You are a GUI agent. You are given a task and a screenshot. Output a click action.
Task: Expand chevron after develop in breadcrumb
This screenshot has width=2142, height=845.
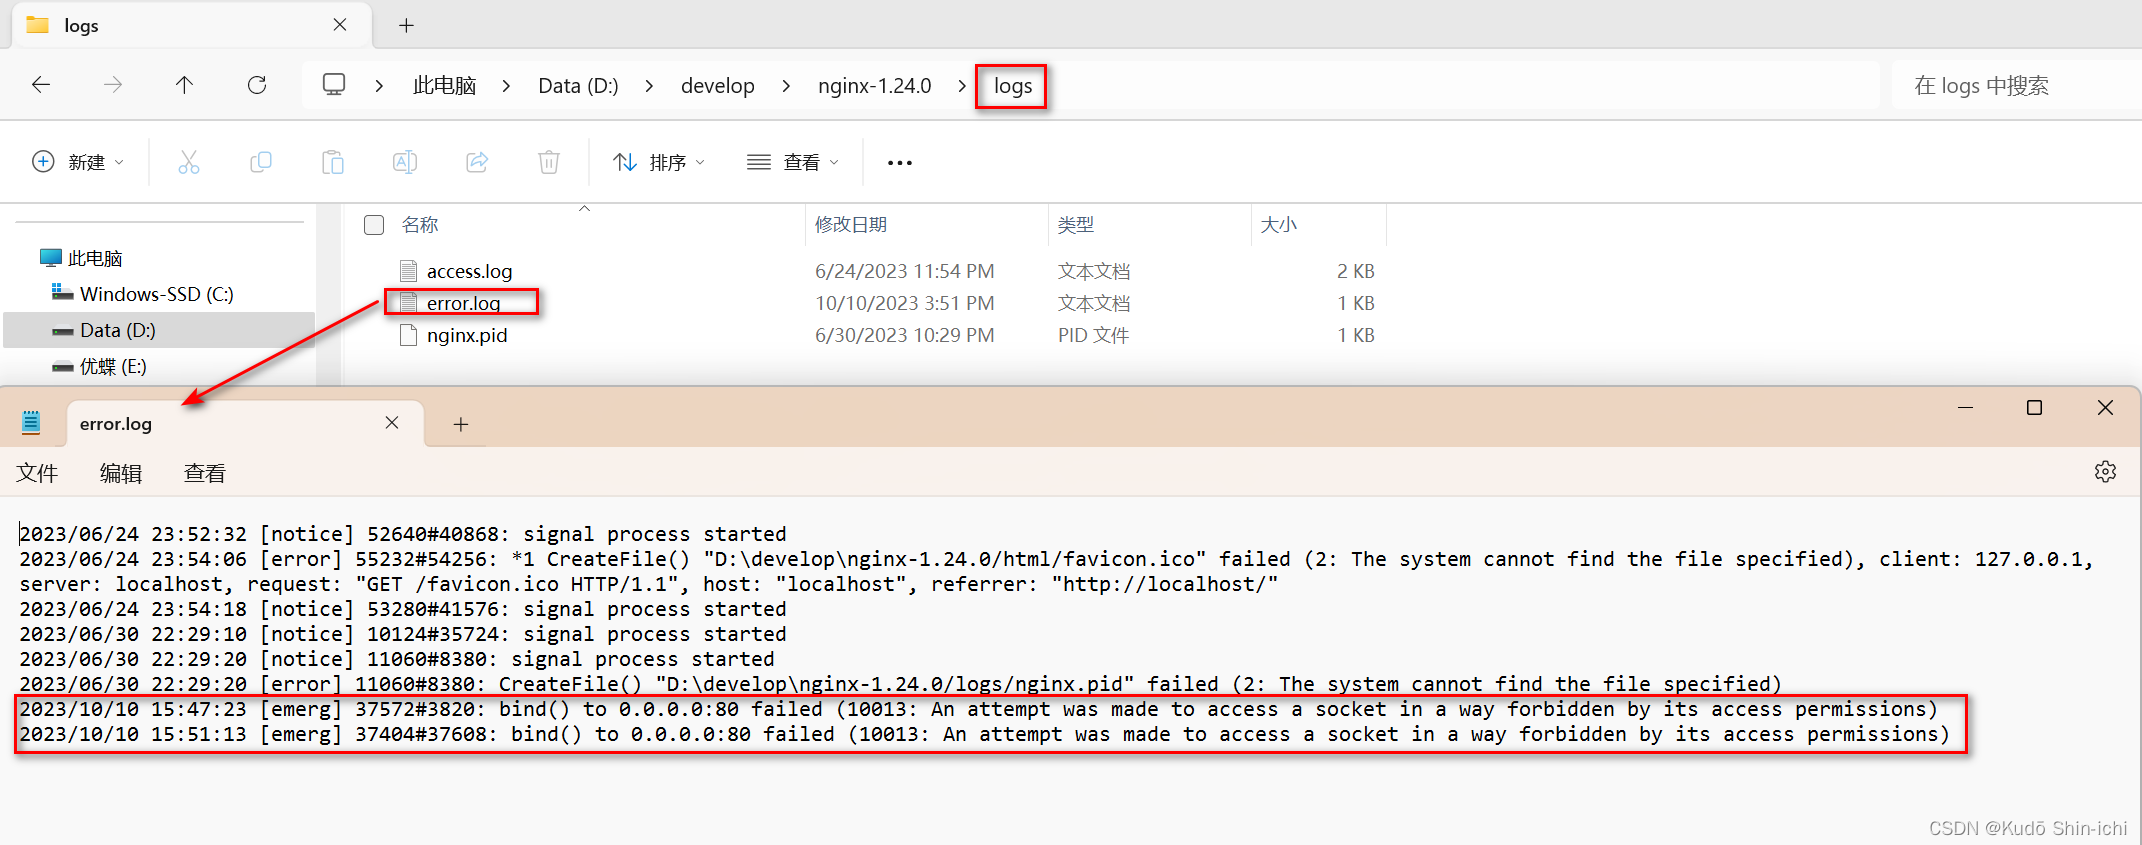coord(786,86)
